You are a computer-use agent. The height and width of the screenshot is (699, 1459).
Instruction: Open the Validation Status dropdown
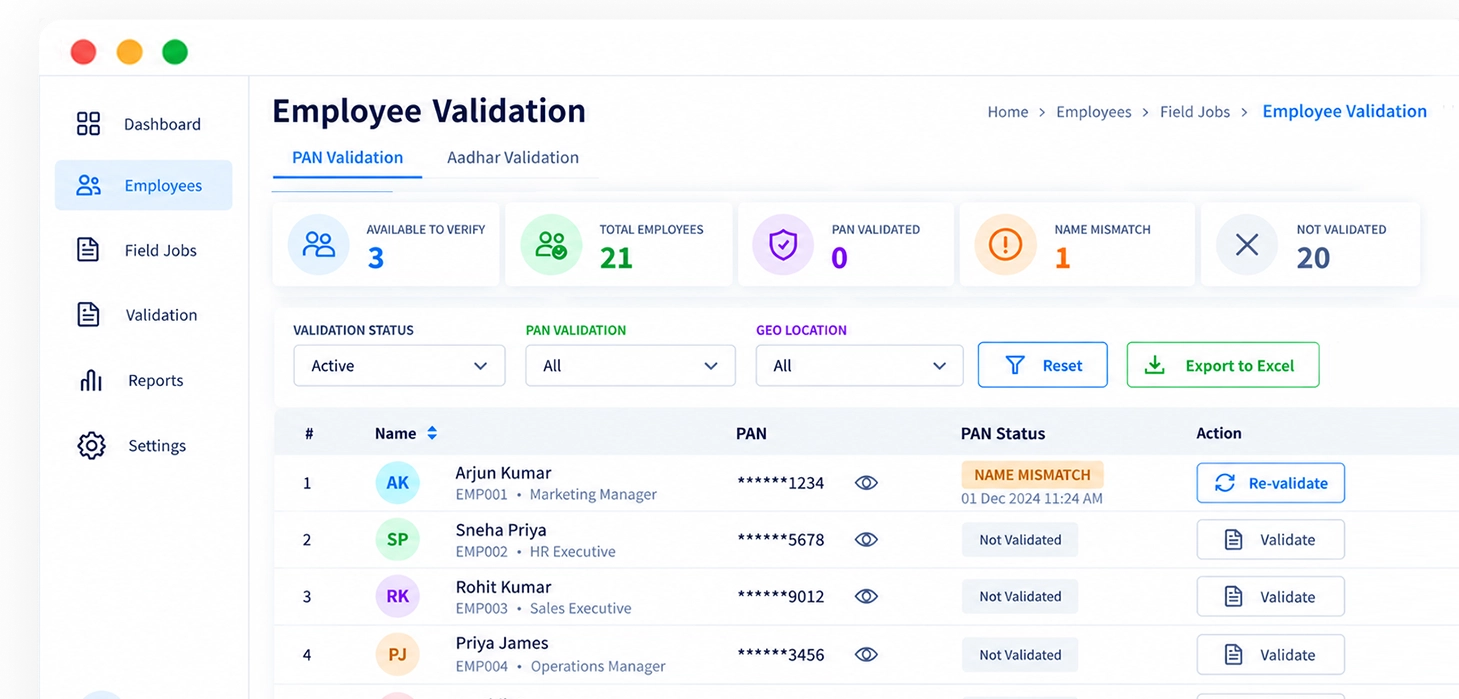[x=399, y=366]
